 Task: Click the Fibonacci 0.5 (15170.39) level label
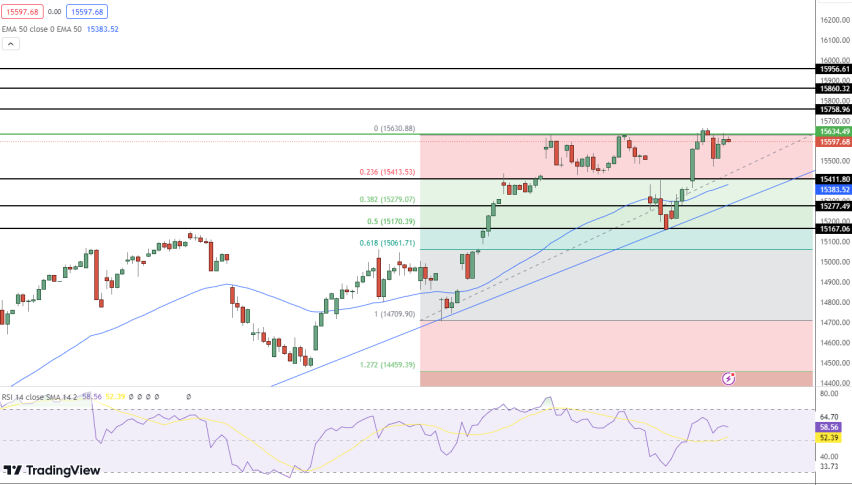pos(391,222)
